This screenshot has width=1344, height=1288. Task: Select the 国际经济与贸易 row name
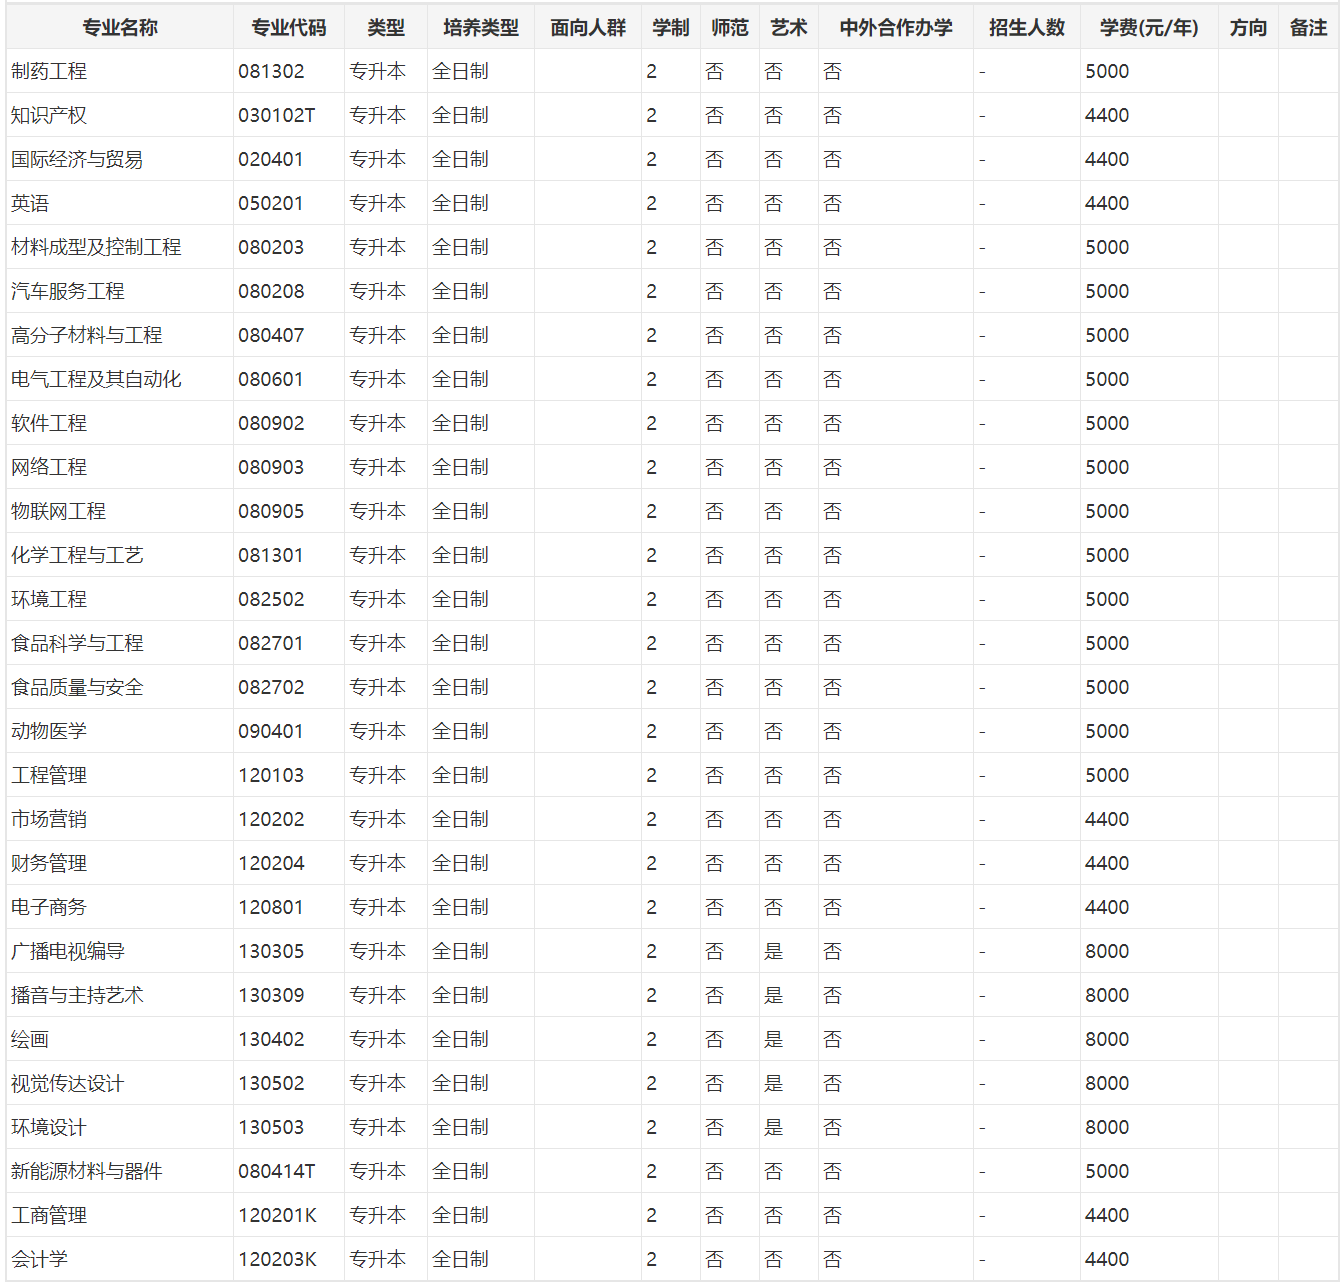tap(77, 160)
